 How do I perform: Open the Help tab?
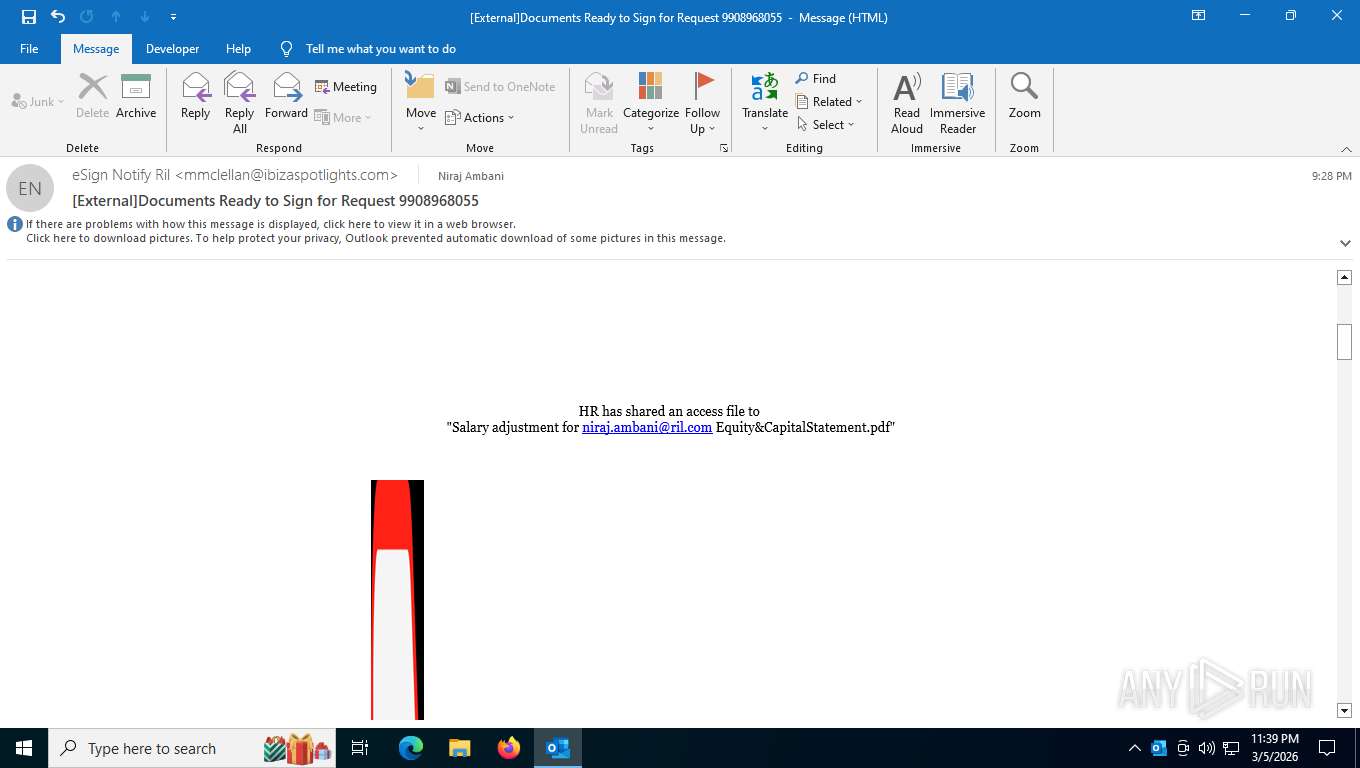click(x=238, y=49)
